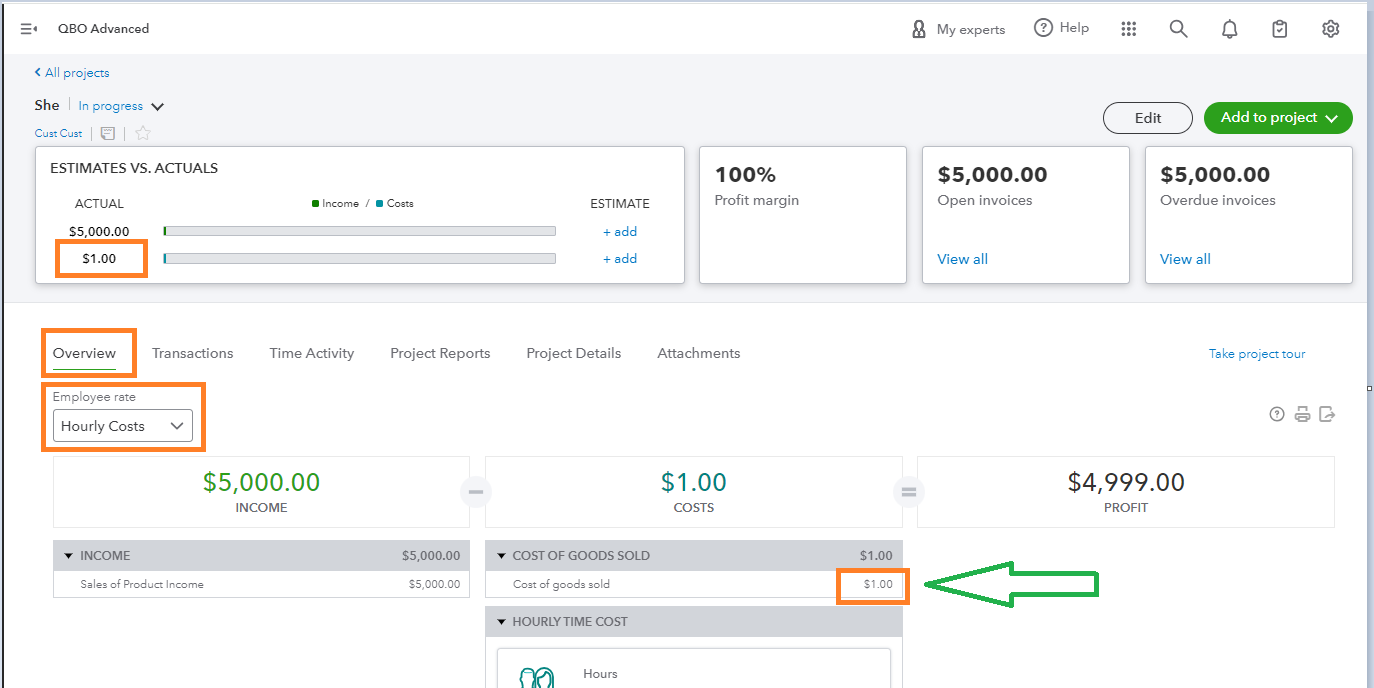Print the project overview
The height and width of the screenshot is (688, 1374).
click(1302, 414)
